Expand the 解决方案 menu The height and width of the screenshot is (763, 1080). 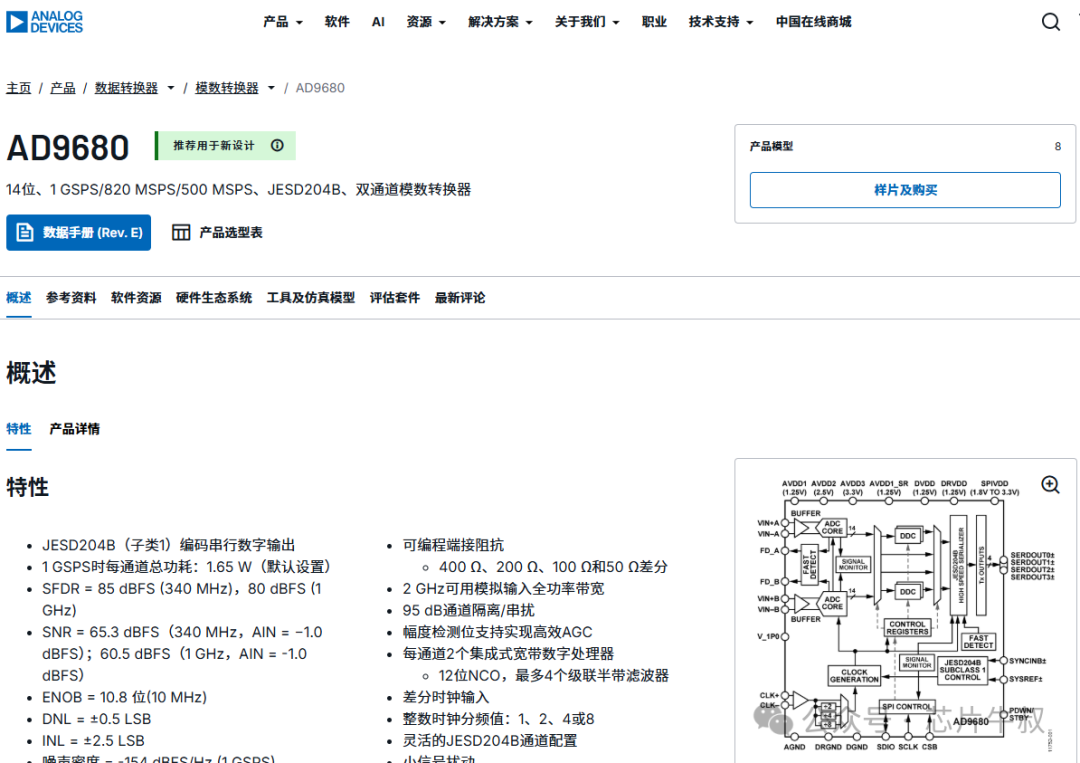pos(500,22)
